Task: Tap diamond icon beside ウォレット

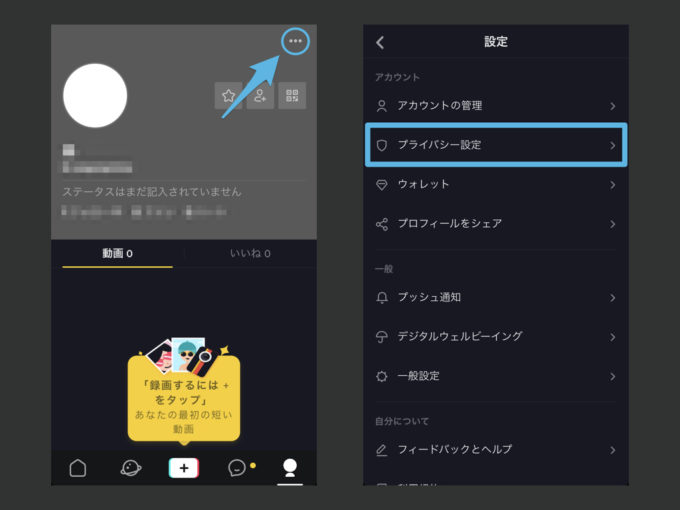Action: [382, 185]
